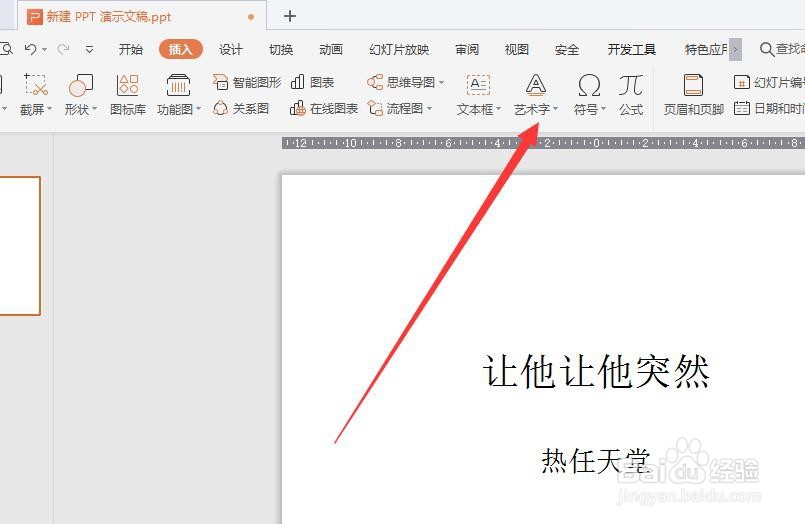
Task: Expand the 功能图 dropdown
Action: 198,109
